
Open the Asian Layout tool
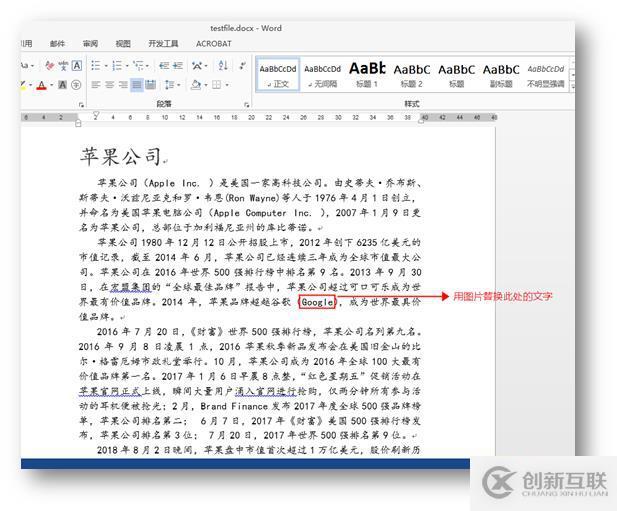197,65
